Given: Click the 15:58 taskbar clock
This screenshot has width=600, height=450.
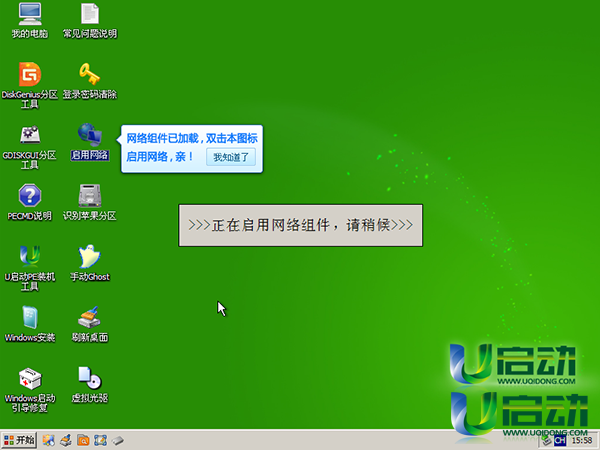Looking at the screenshot, I should [x=582, y=441].
